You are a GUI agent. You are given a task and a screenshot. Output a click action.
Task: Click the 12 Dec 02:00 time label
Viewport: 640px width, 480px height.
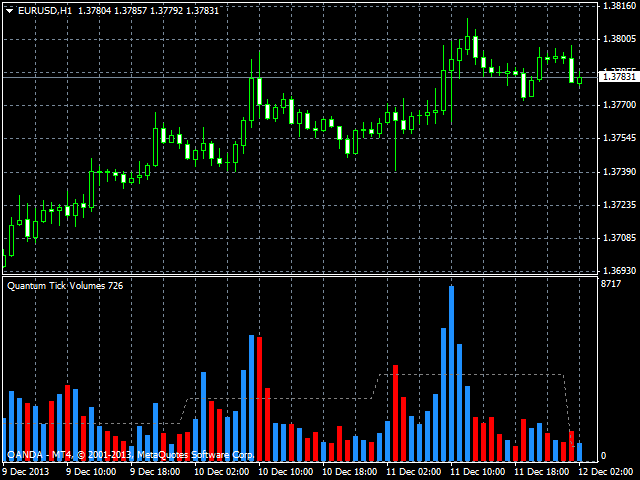[606, 470]
